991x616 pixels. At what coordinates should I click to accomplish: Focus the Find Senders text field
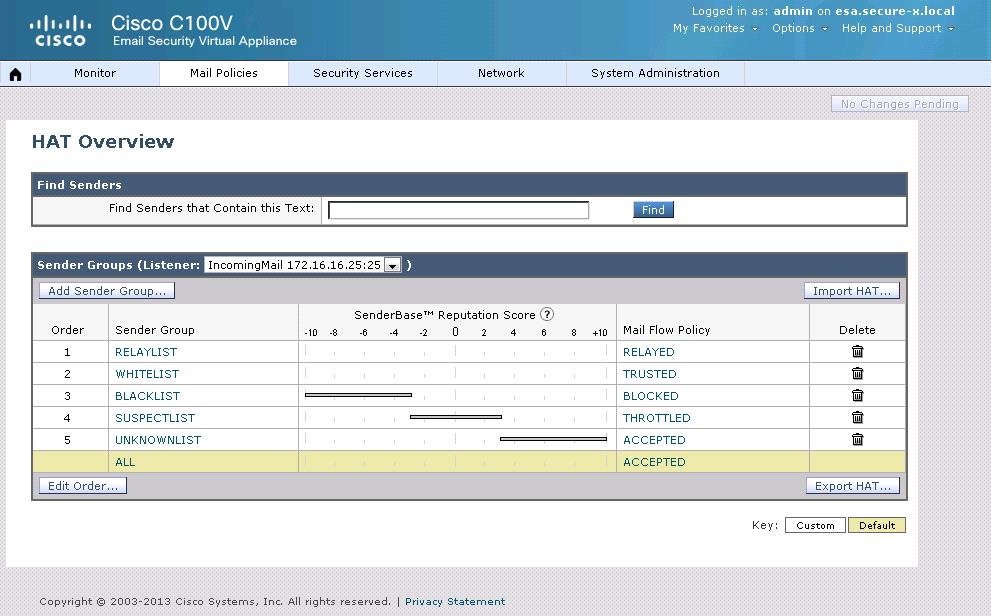pos(459,210)
